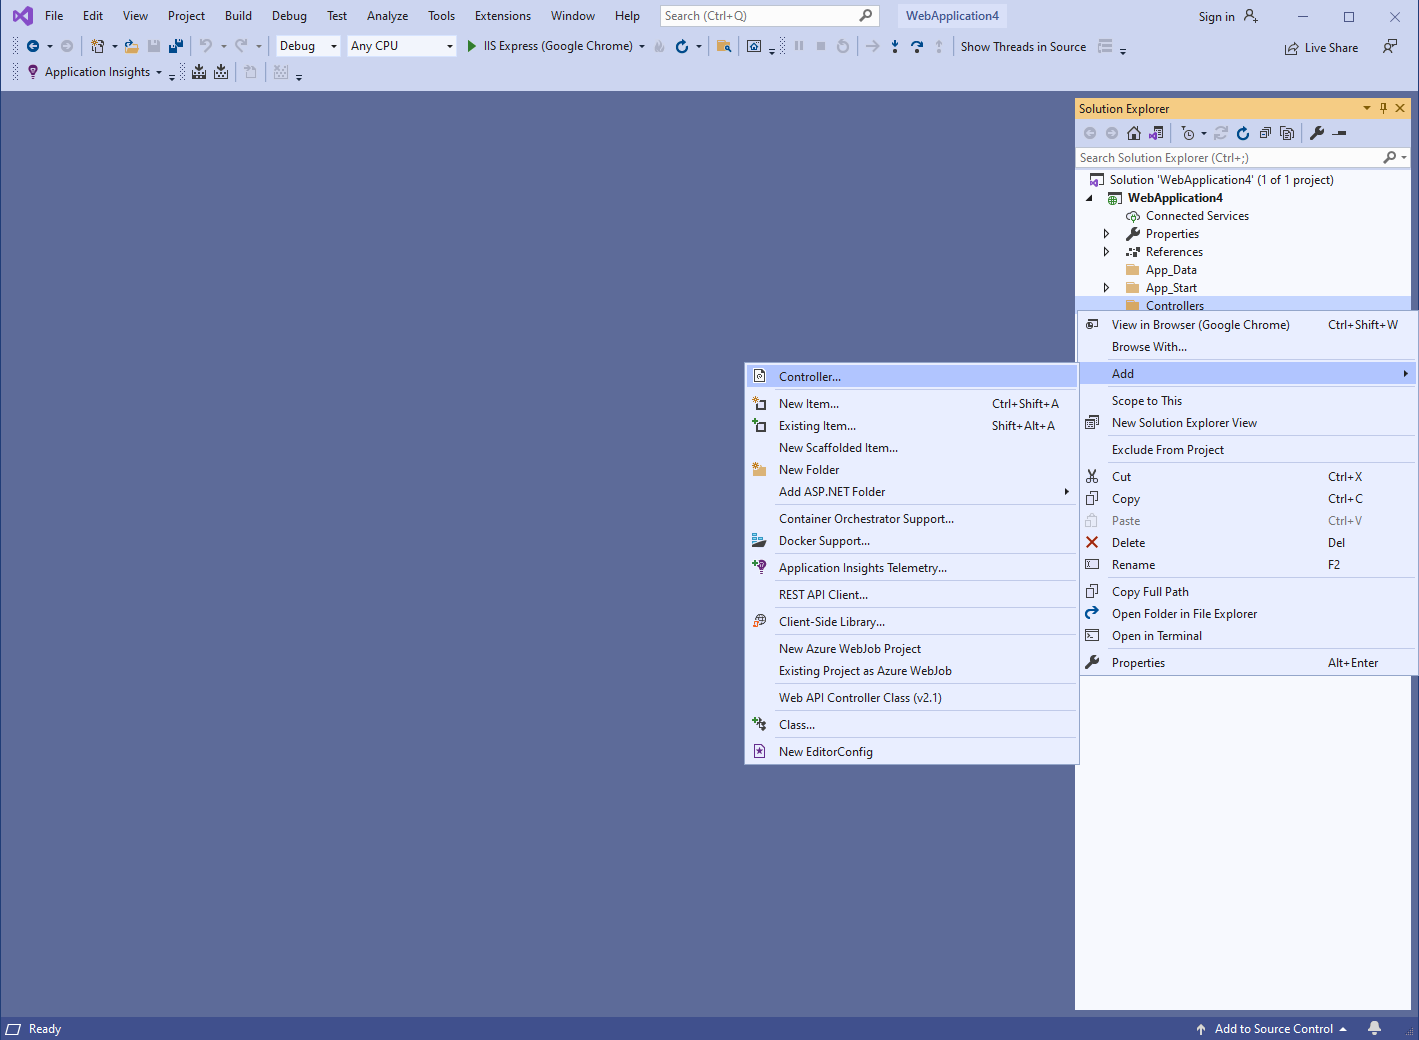
Task: Click Show All Files icon in Solution Explorer
Action: click(x=1287, y=133)
